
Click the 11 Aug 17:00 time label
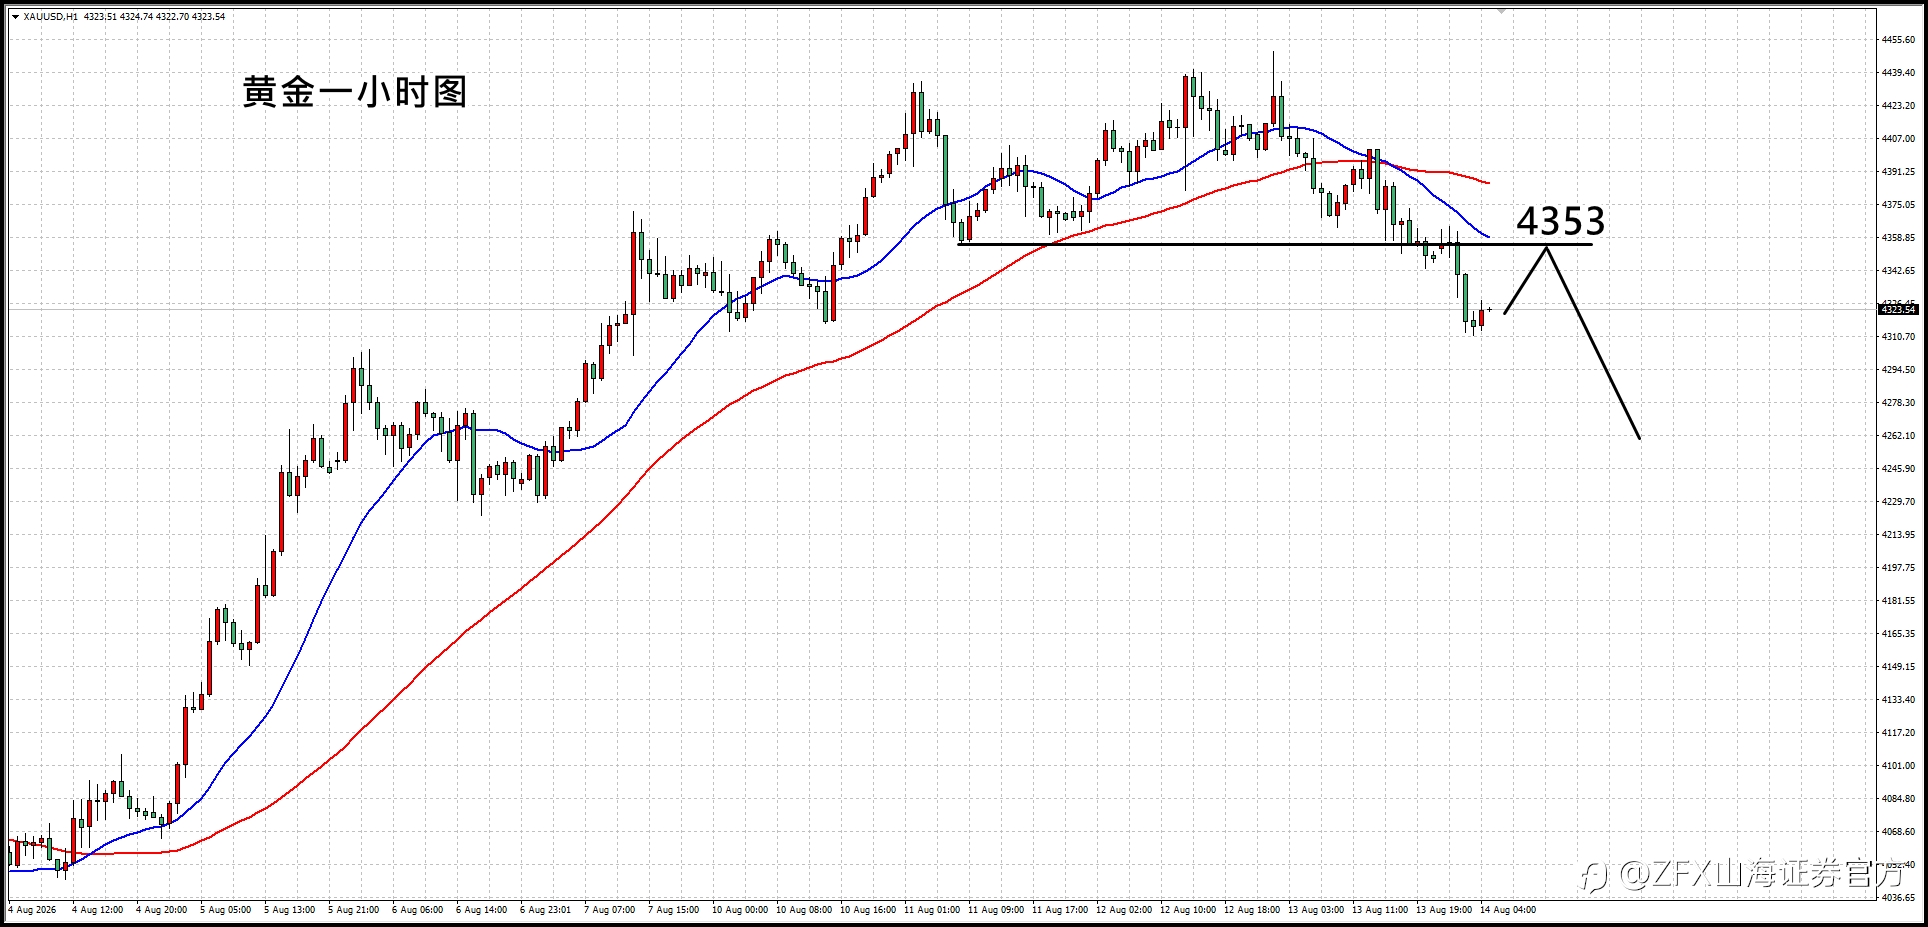[x=1060, y=910]
